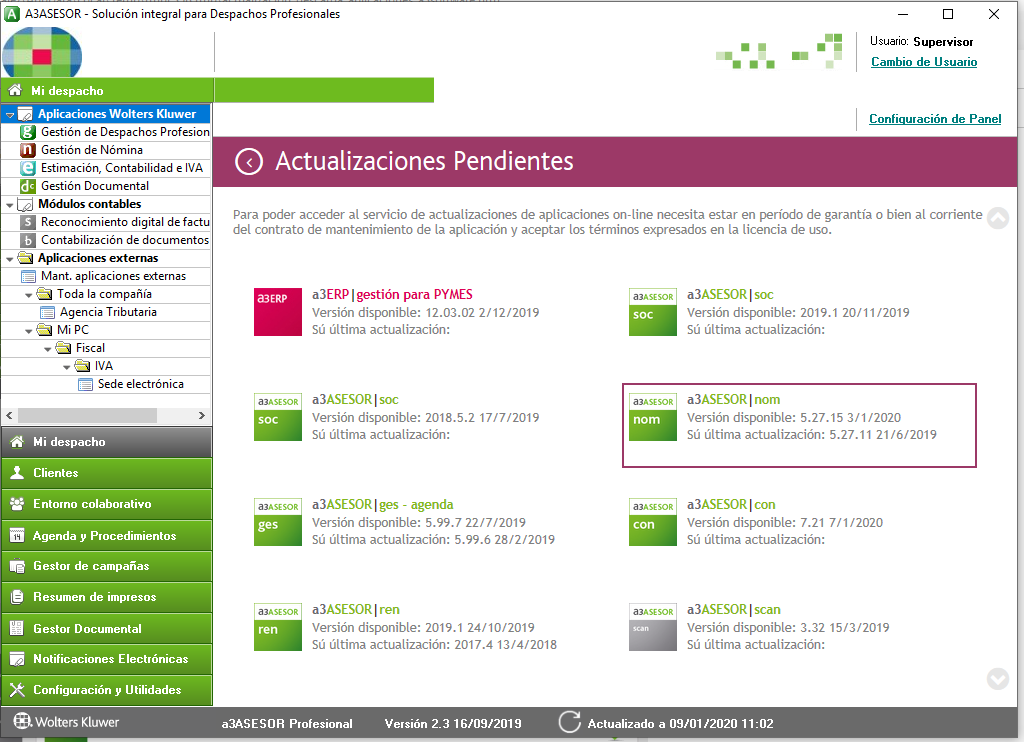Open the Clientes navigation section
1024x742 pixels.
[106, 473]
